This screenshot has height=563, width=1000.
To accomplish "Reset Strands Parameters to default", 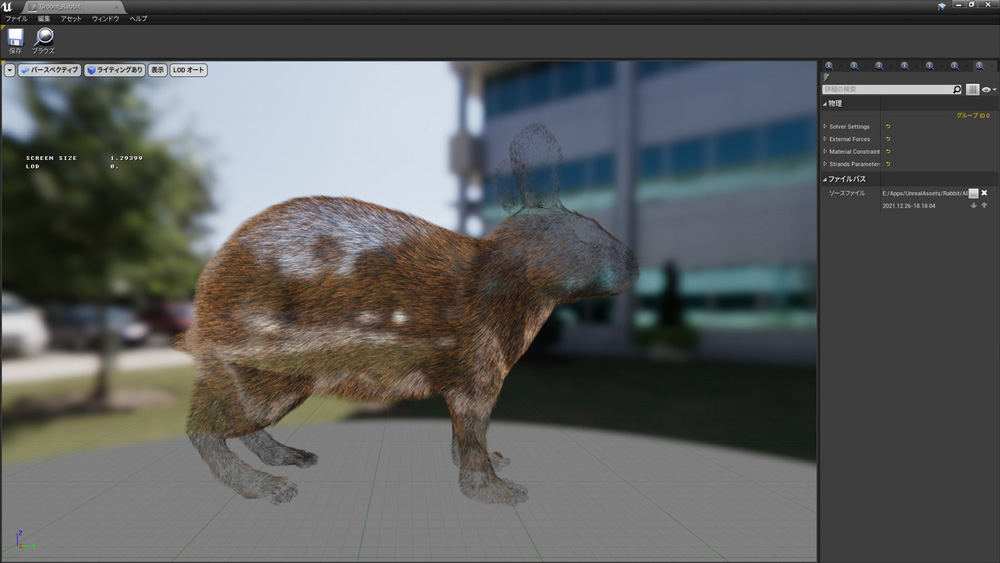I will [x=888, y=164].
